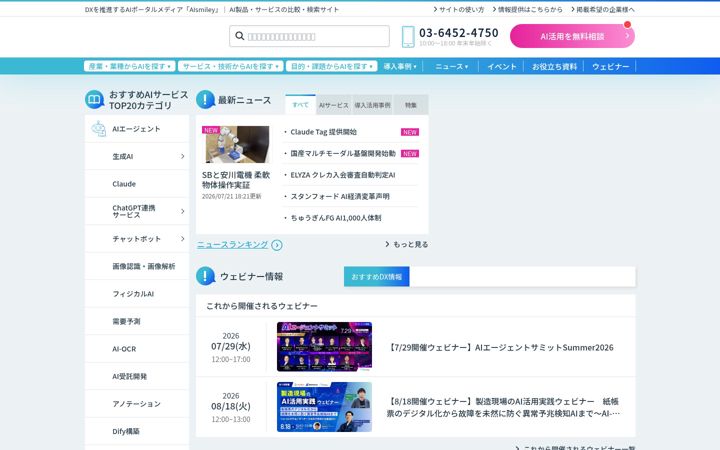Open the ニュースランキング link
The height and width of the screenshot is (450, 720).
pos(232,245)
